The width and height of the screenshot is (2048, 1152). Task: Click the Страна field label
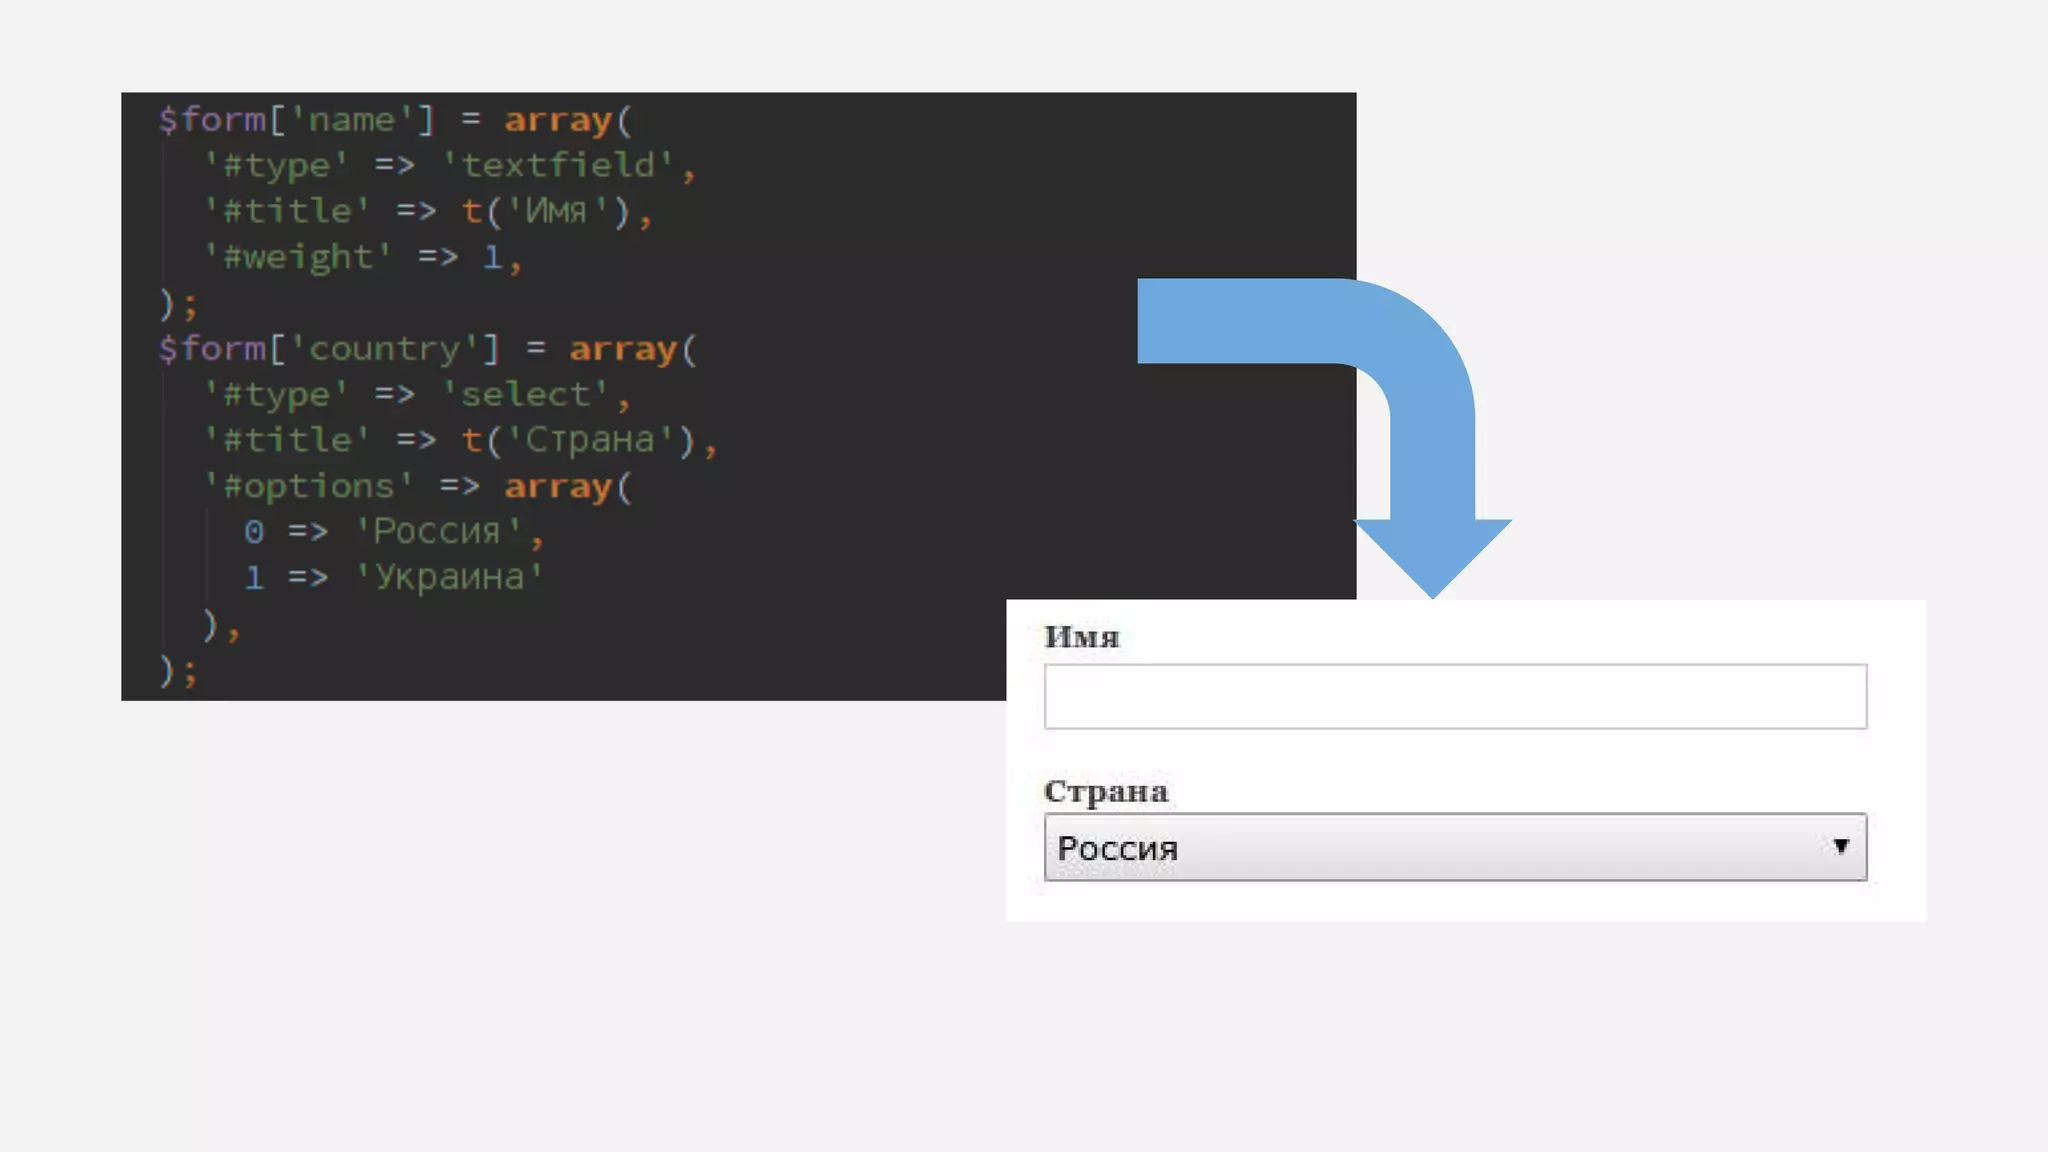pyautogui.click(x=1106, y=791)
